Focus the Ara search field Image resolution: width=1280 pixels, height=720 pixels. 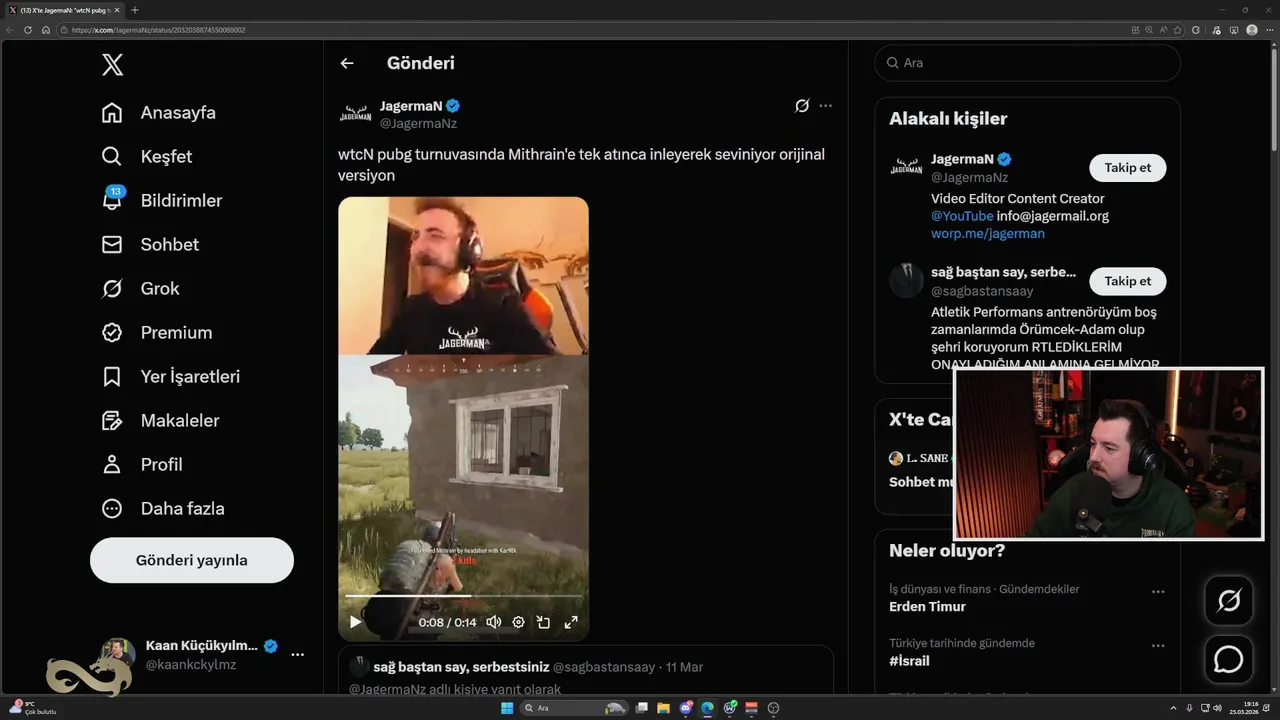(x=1027, y=62)
